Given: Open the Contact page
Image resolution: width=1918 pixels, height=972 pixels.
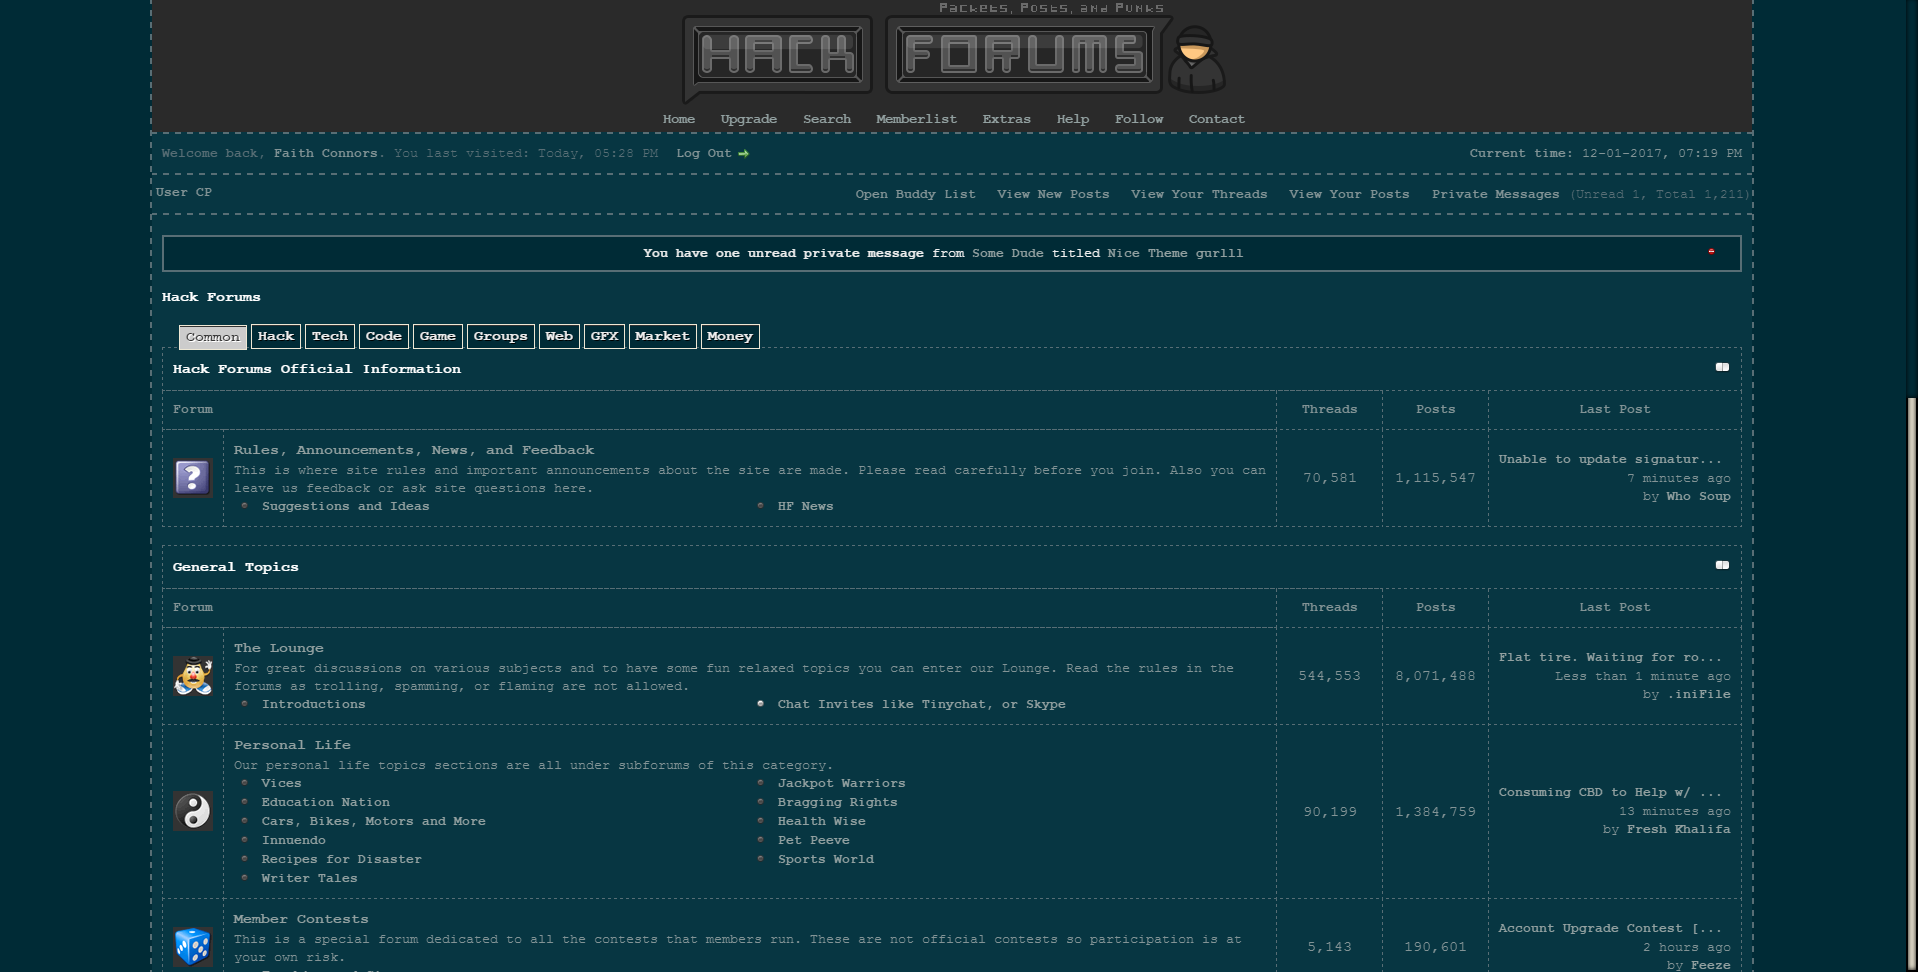Looking at the screenshot, I should pos(1217,119).
